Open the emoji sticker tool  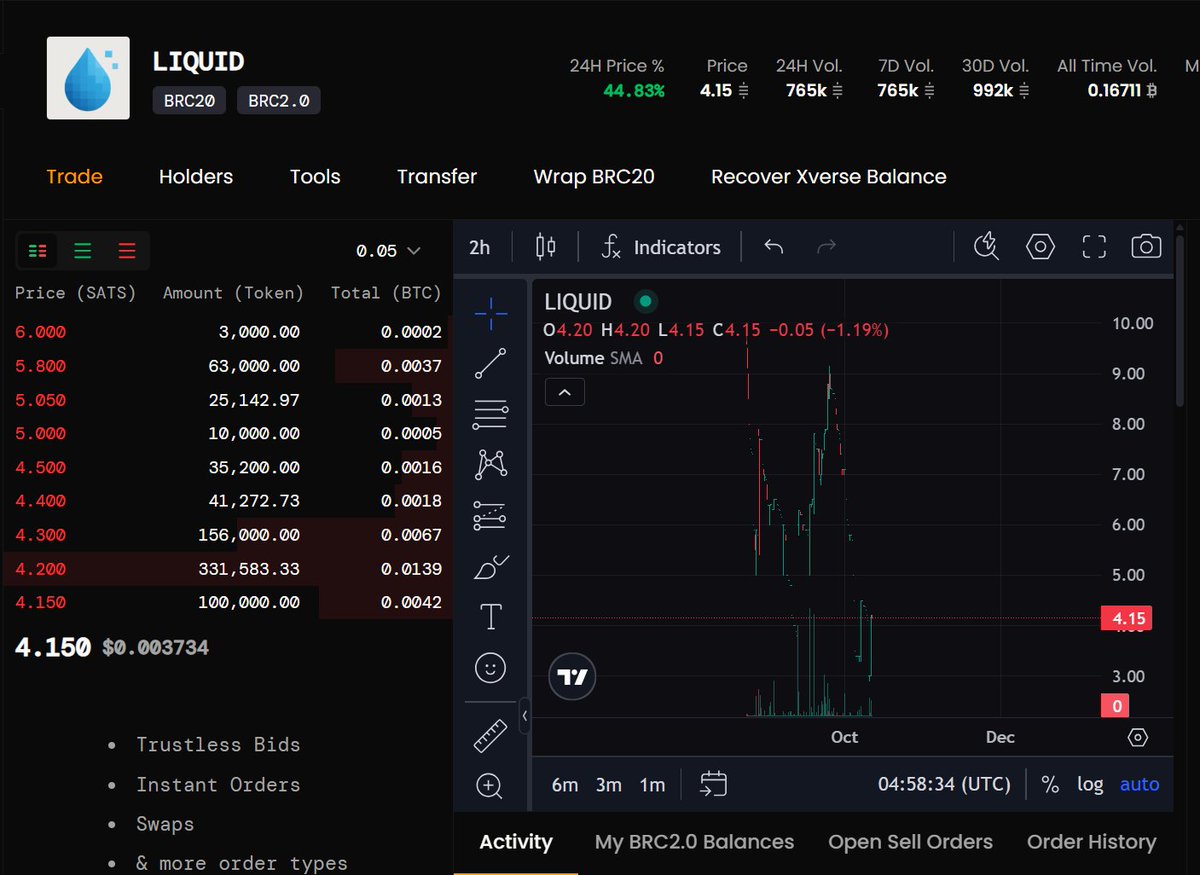tap(490, 667)
